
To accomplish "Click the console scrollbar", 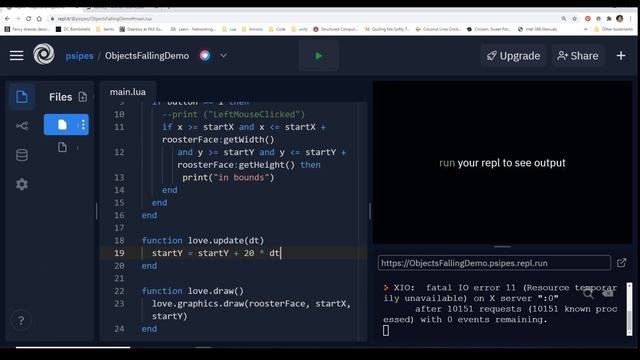I will (x=629, y=309).
